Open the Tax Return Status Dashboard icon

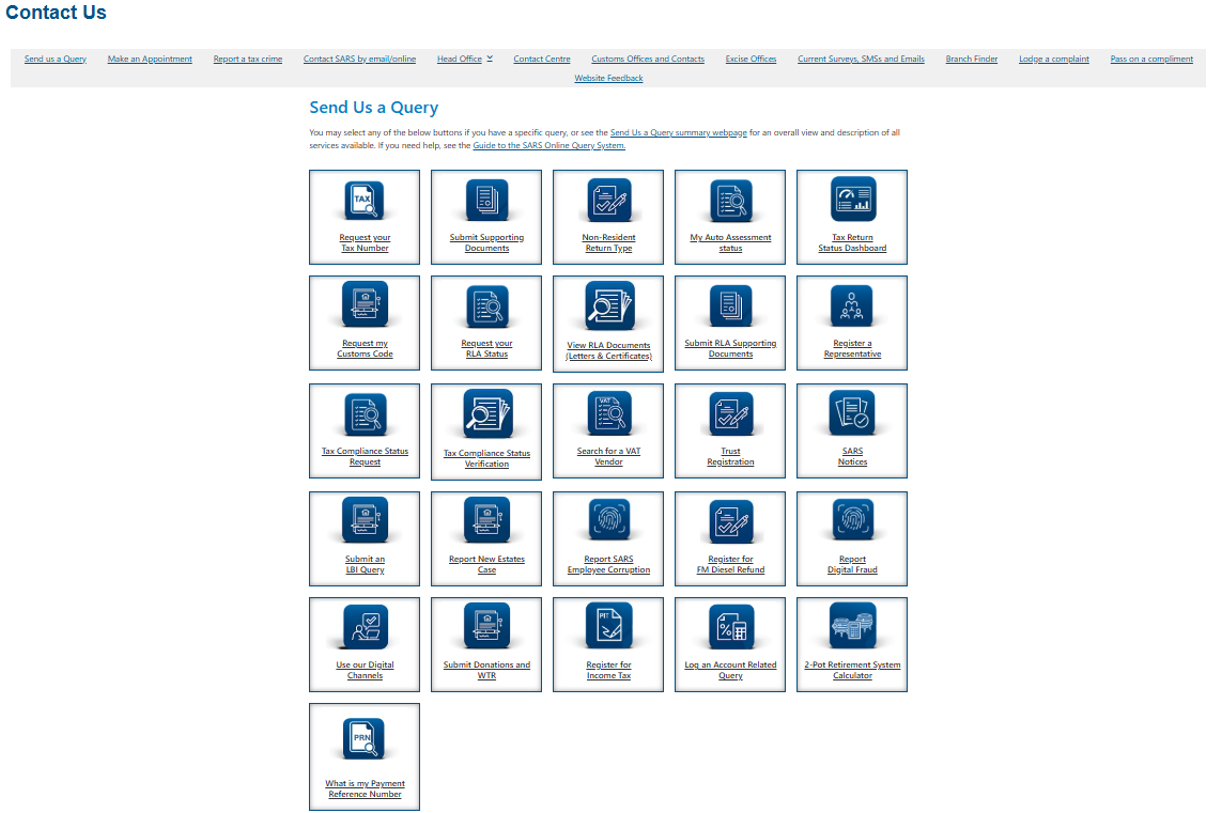[x=853, y=200]
